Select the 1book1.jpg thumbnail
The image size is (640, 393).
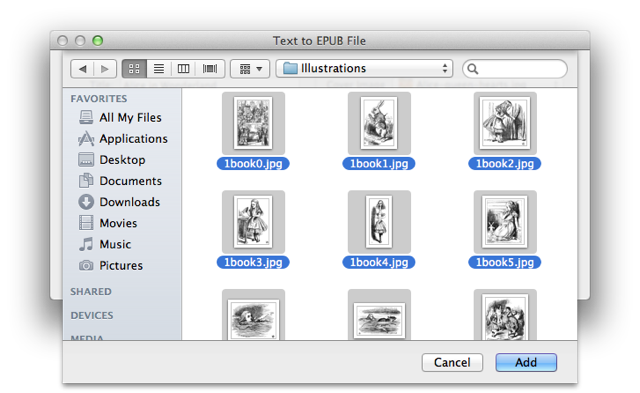click(379, 123)
